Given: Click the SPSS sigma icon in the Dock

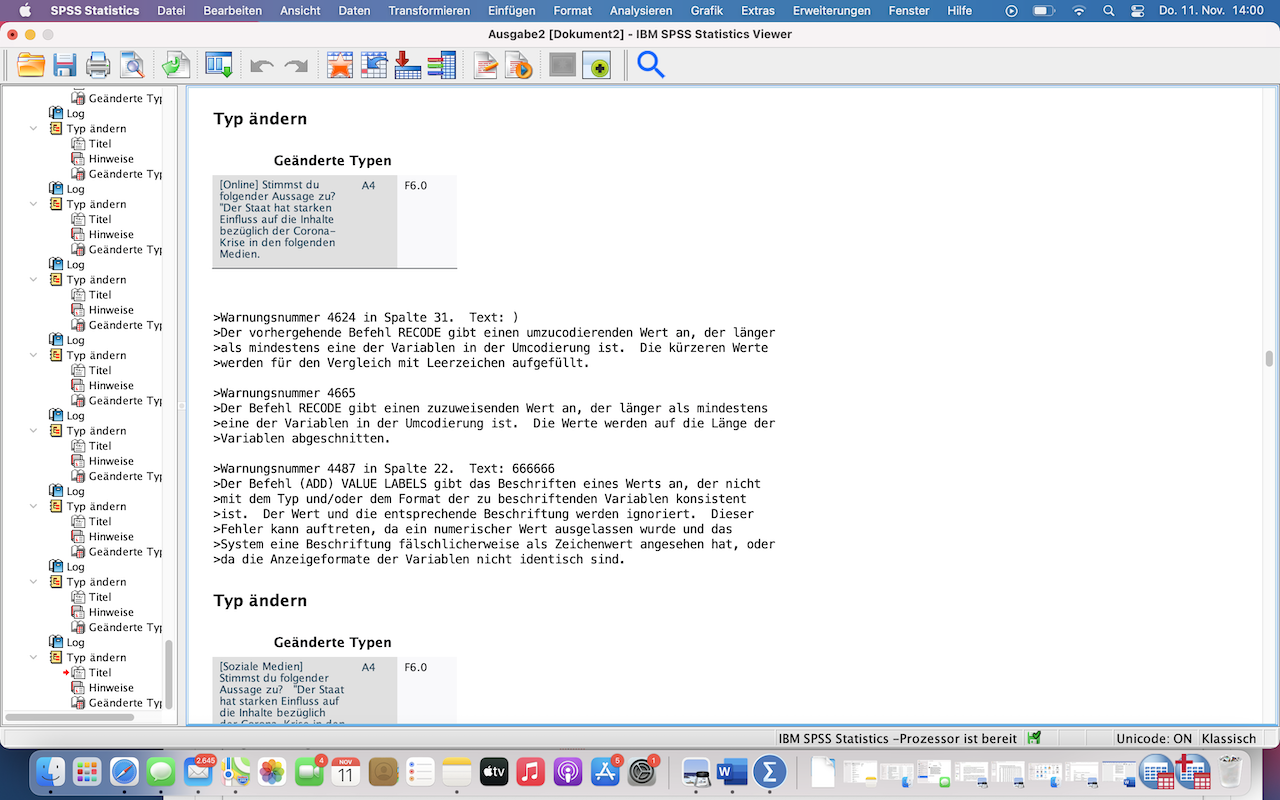Looking at the screenshot, I should point(769,772).
